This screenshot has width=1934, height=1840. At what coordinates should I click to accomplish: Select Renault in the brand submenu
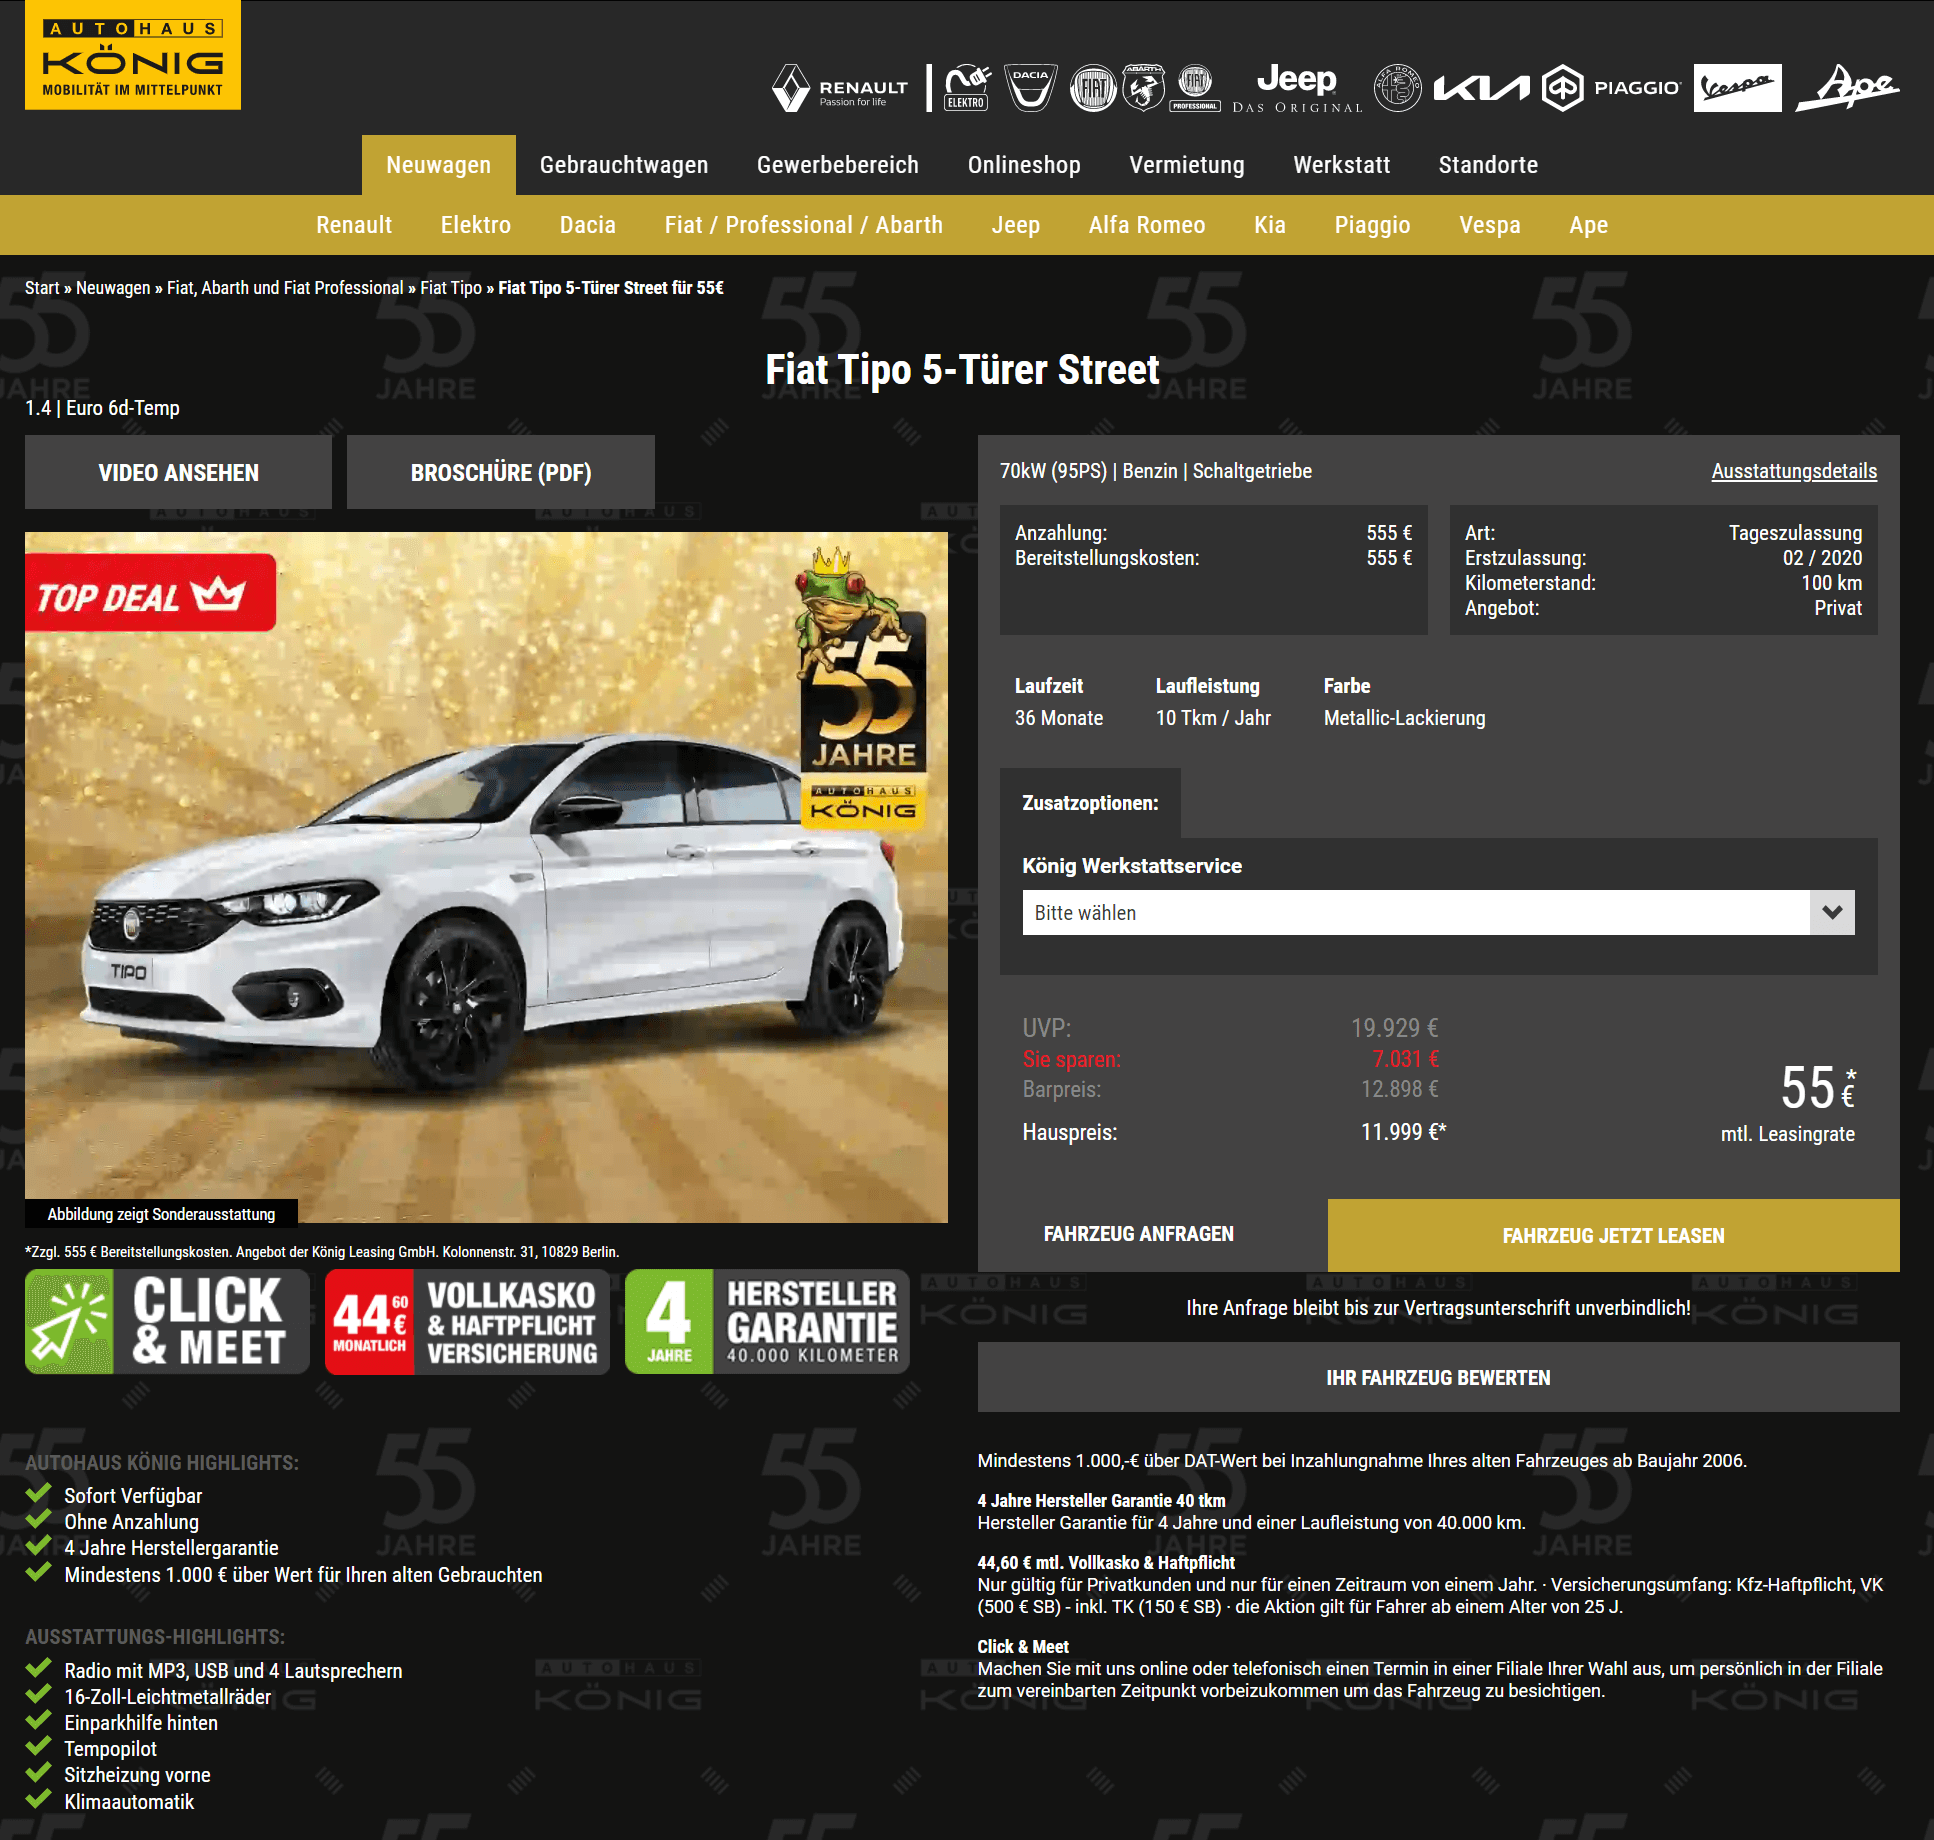coord(354,225)
